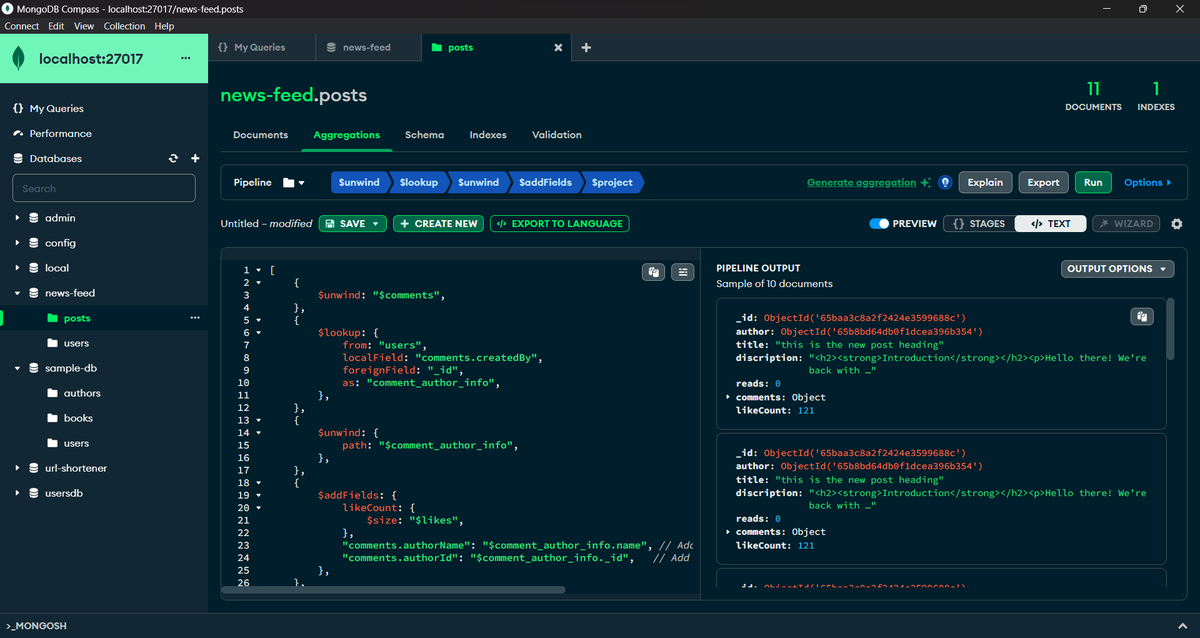
Task: Prettify the pipeline text in editor
Action: 683,271
